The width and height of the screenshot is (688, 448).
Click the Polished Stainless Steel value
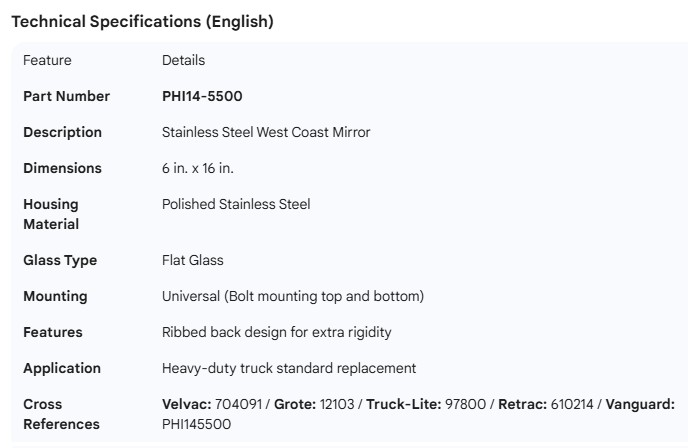(236, 204)
